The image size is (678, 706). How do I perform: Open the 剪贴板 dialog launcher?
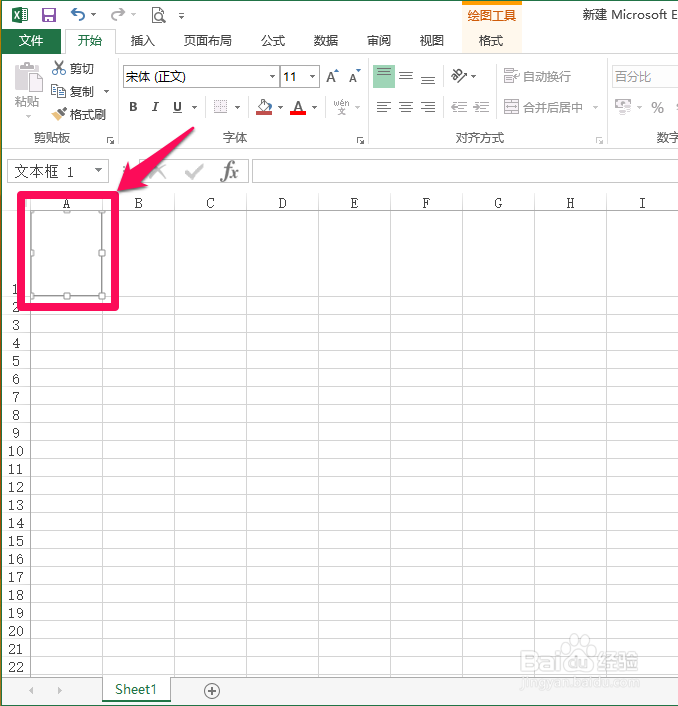110,140
